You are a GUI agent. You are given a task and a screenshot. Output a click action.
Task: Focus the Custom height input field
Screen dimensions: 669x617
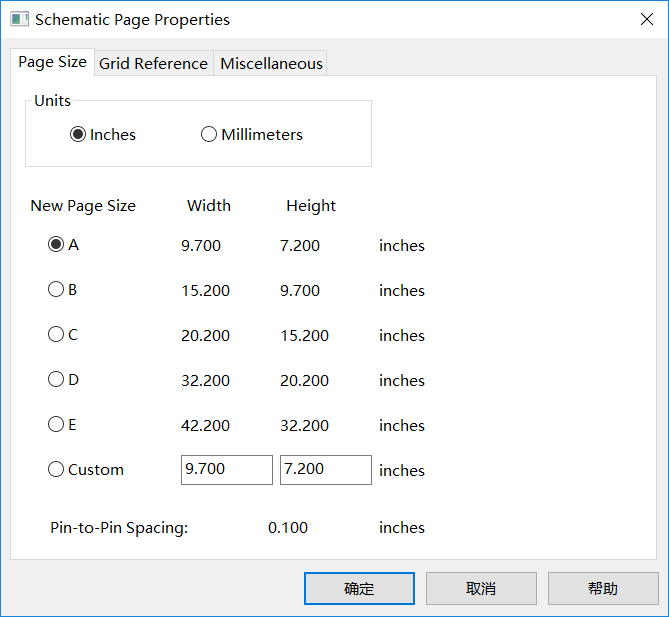pos(325,470)
